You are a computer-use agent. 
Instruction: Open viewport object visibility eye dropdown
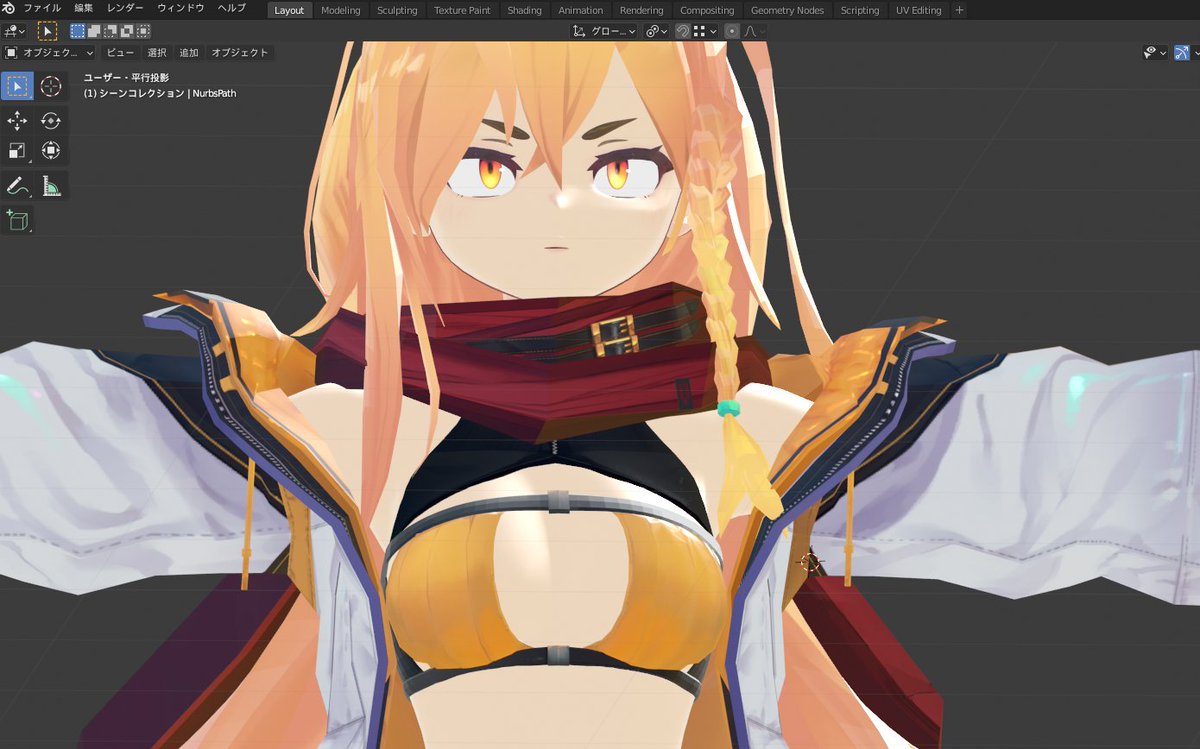pyautogui.click(x=1155, y=52)
